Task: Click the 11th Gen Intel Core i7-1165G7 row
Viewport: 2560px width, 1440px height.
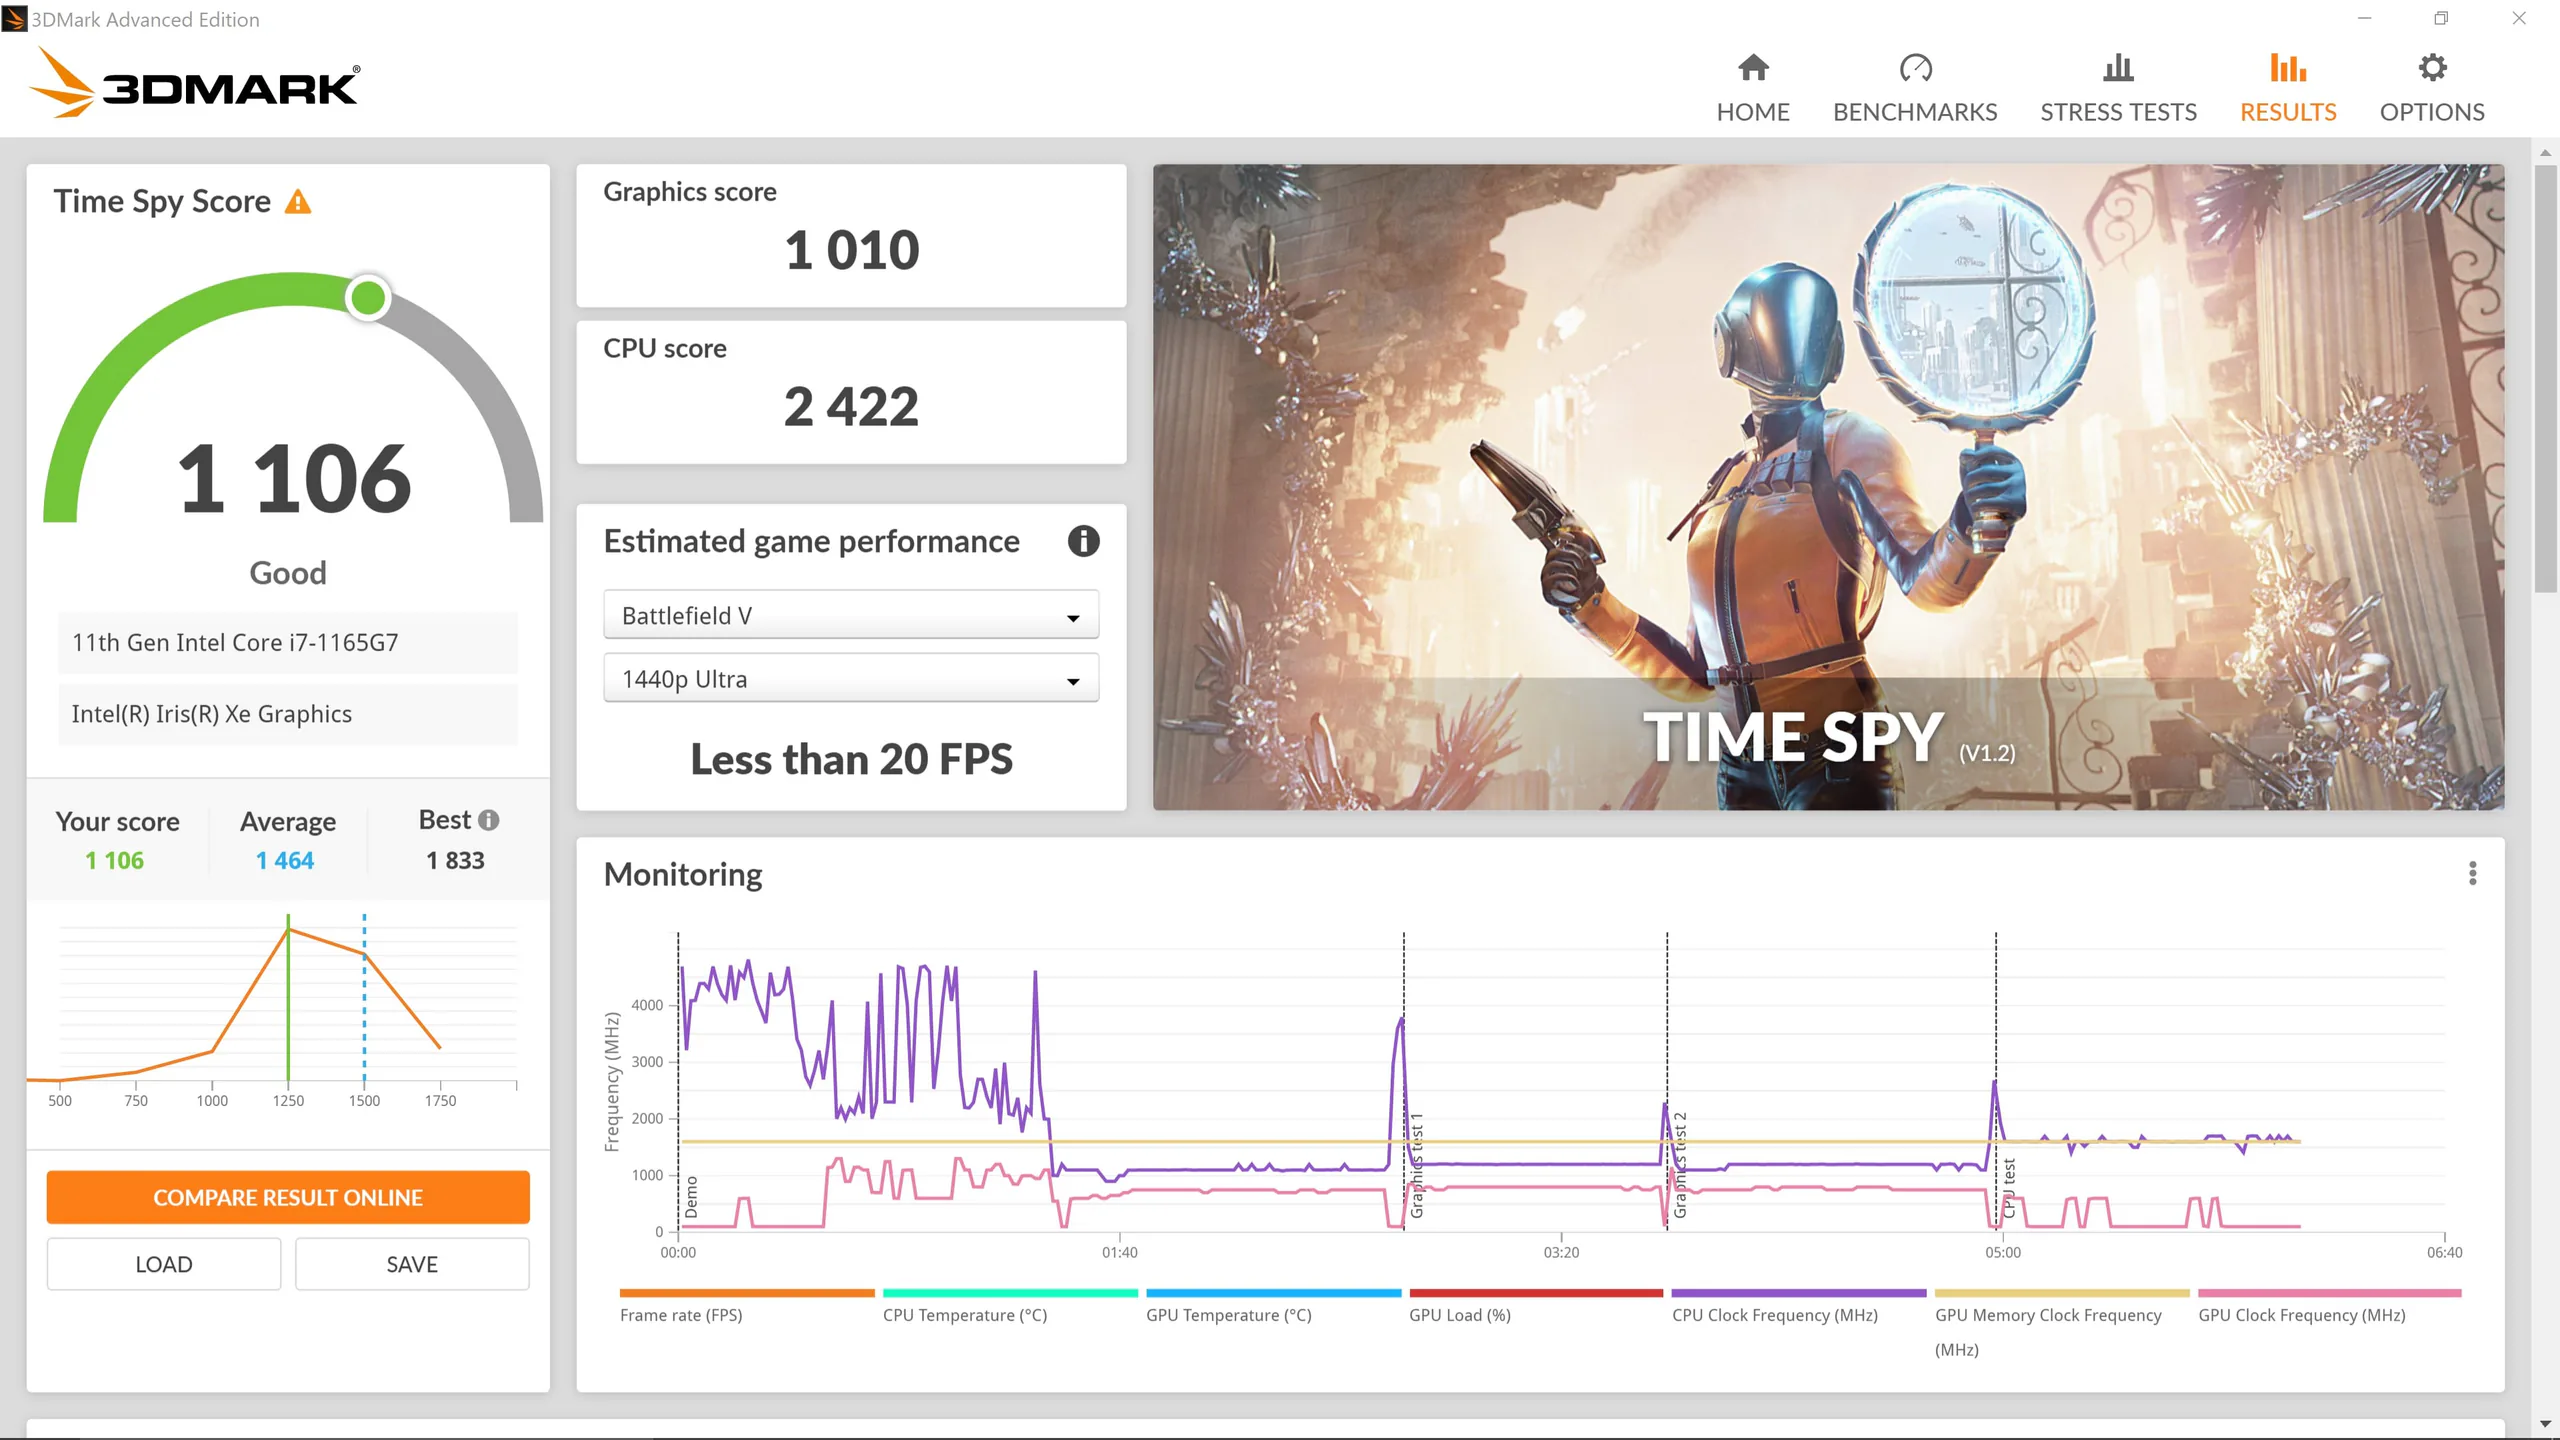Action: (x=288, y=643)
